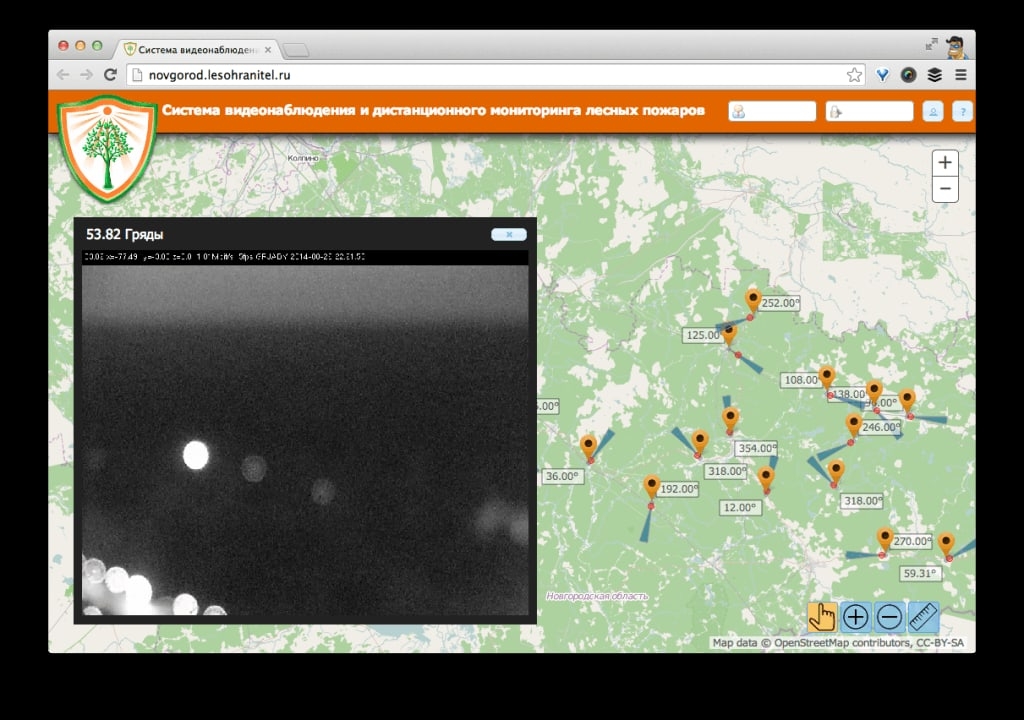Click the camera marker labeled 192.00°
The height and width of the screenshot is (720, 1024).
[652, 486]
